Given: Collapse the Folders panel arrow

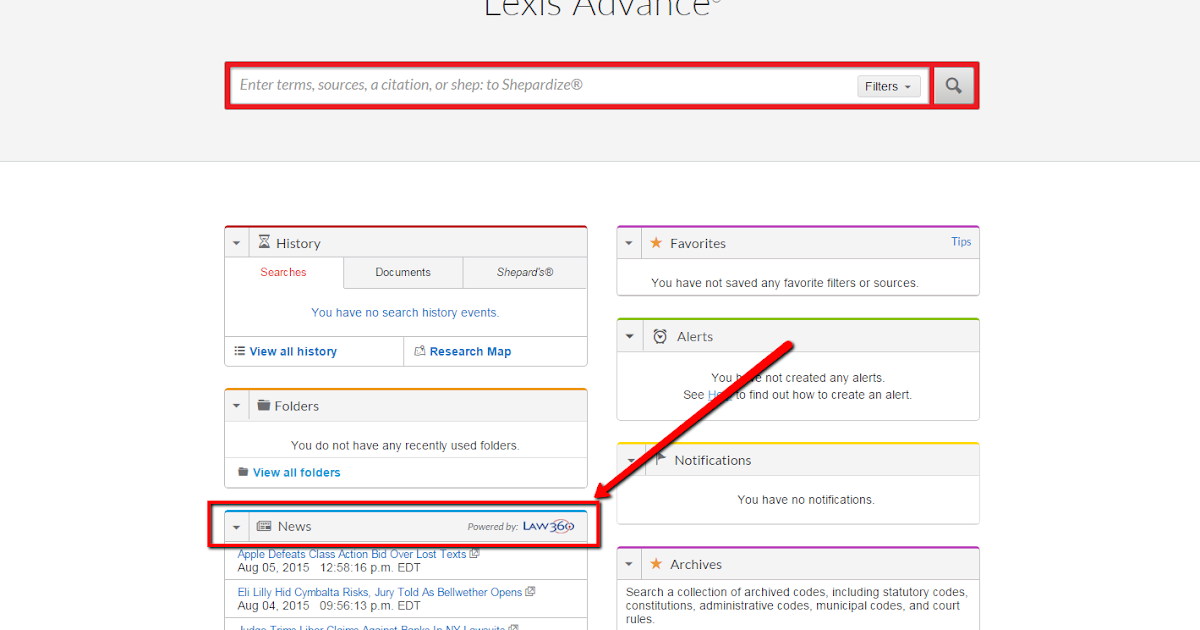Looking at the screenshot, I should click(x=237, y=406).
